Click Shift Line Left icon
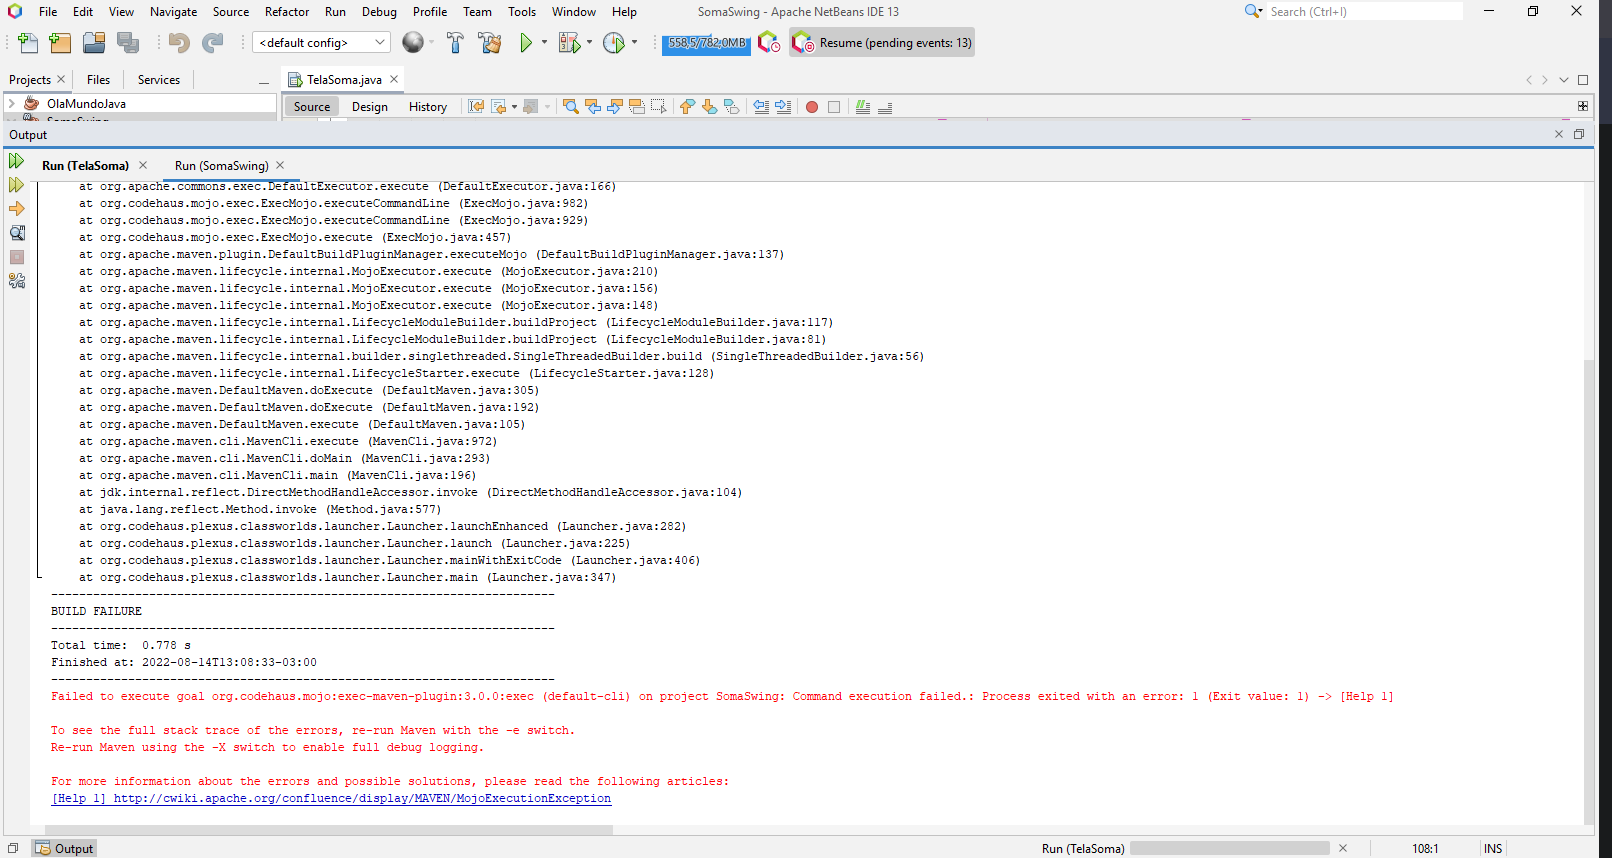 [x=761, y=107]
